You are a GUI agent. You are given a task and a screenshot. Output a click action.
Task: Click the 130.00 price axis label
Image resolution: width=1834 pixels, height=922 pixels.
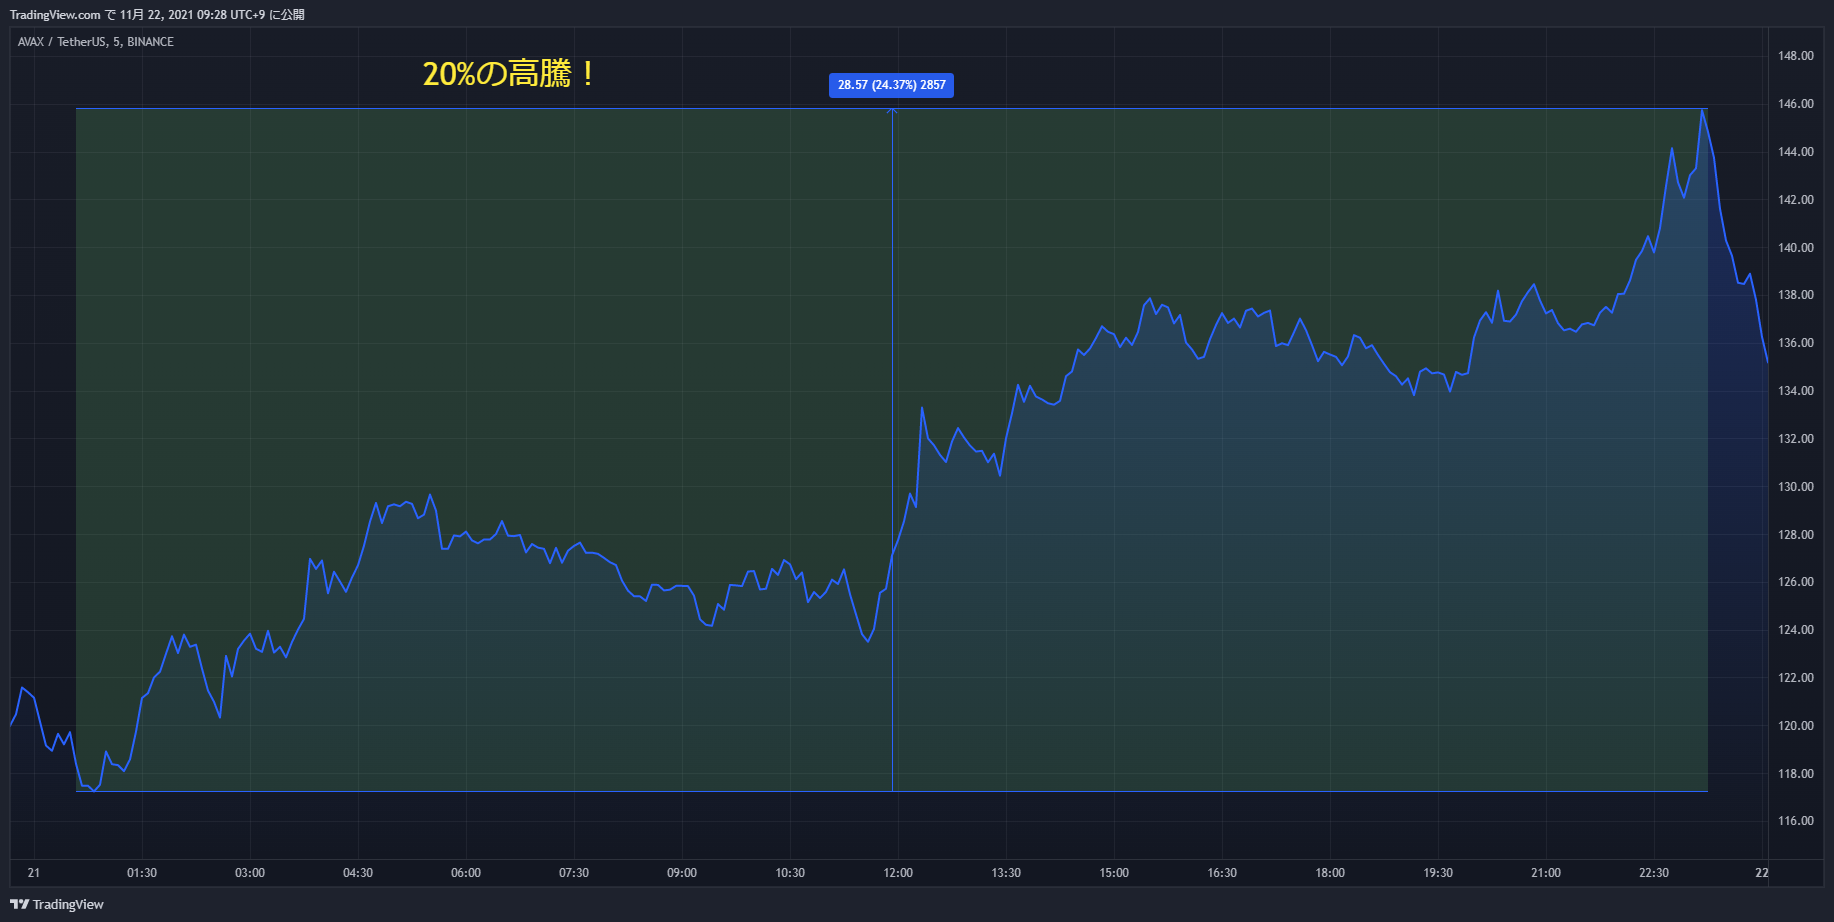click(1795, 487)
